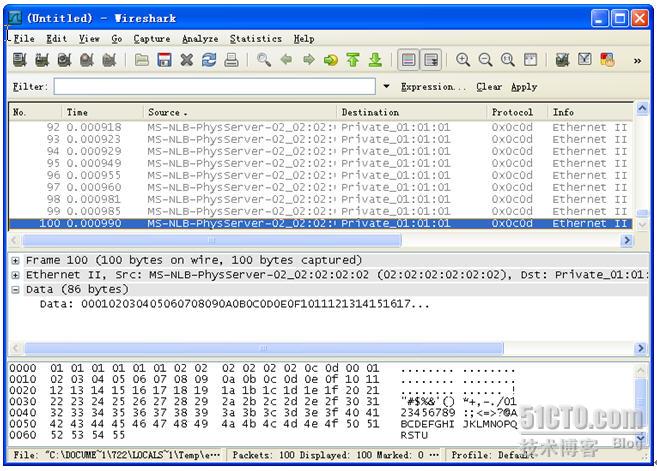Sort packets by Source column header
Image resolution: width=657 pixels, height=471 pixels.
[240, 112]
